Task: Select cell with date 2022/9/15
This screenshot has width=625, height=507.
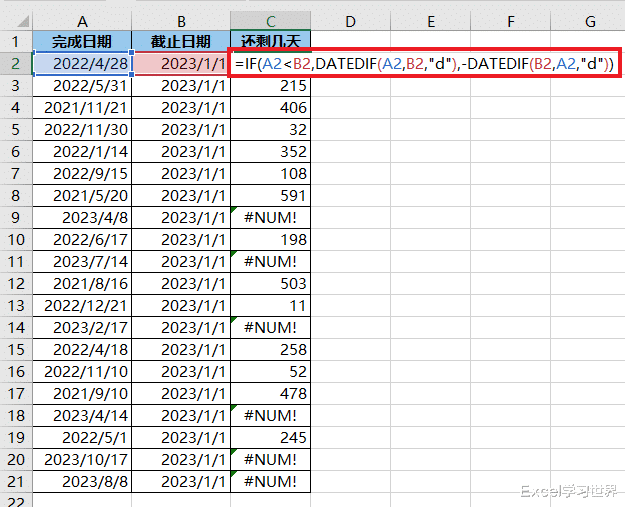Action: point(82,173)
